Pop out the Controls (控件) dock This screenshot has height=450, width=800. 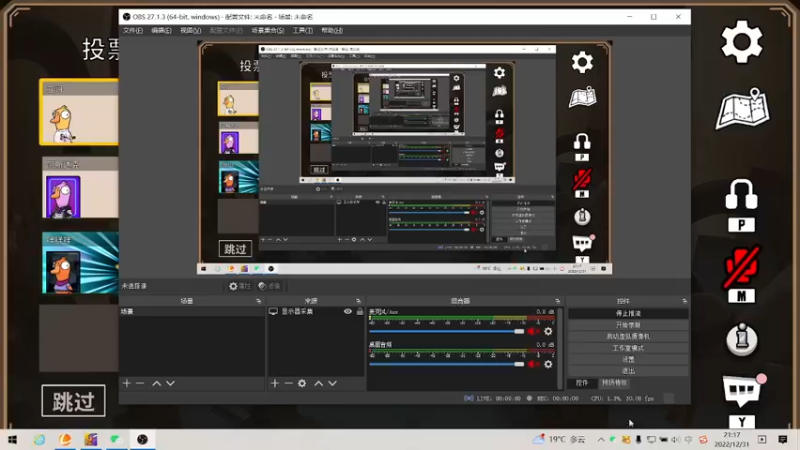point(684,301)
